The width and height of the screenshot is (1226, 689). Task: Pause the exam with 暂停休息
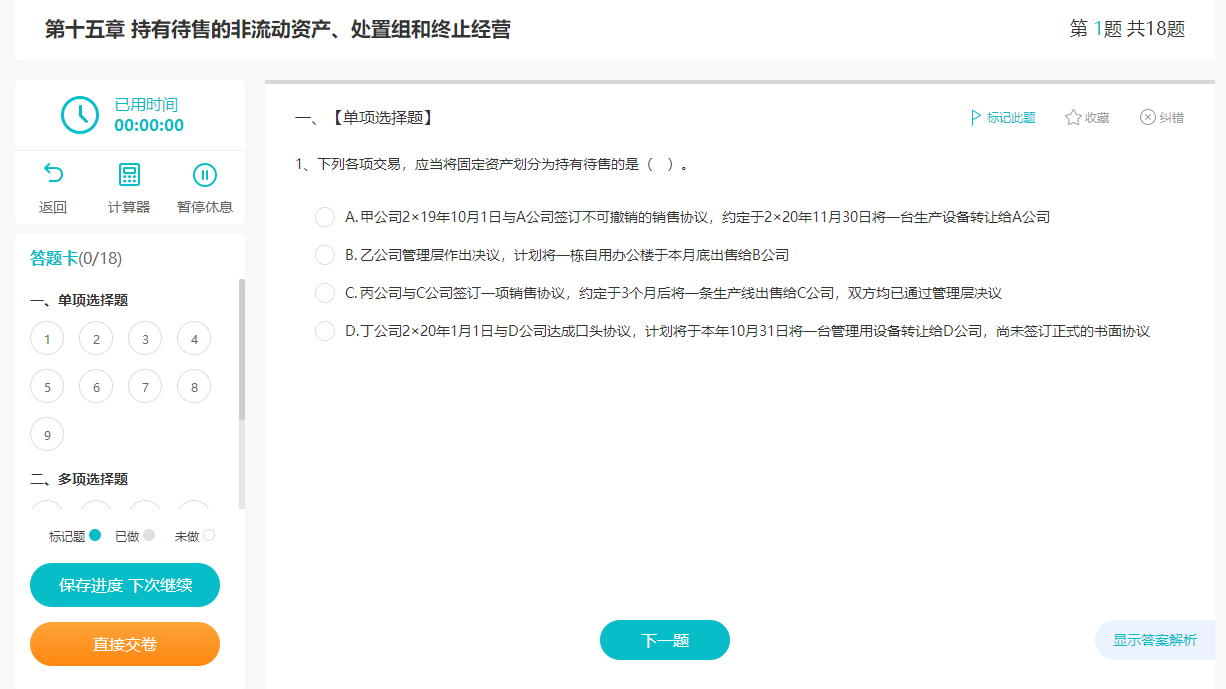click(203, 186)
